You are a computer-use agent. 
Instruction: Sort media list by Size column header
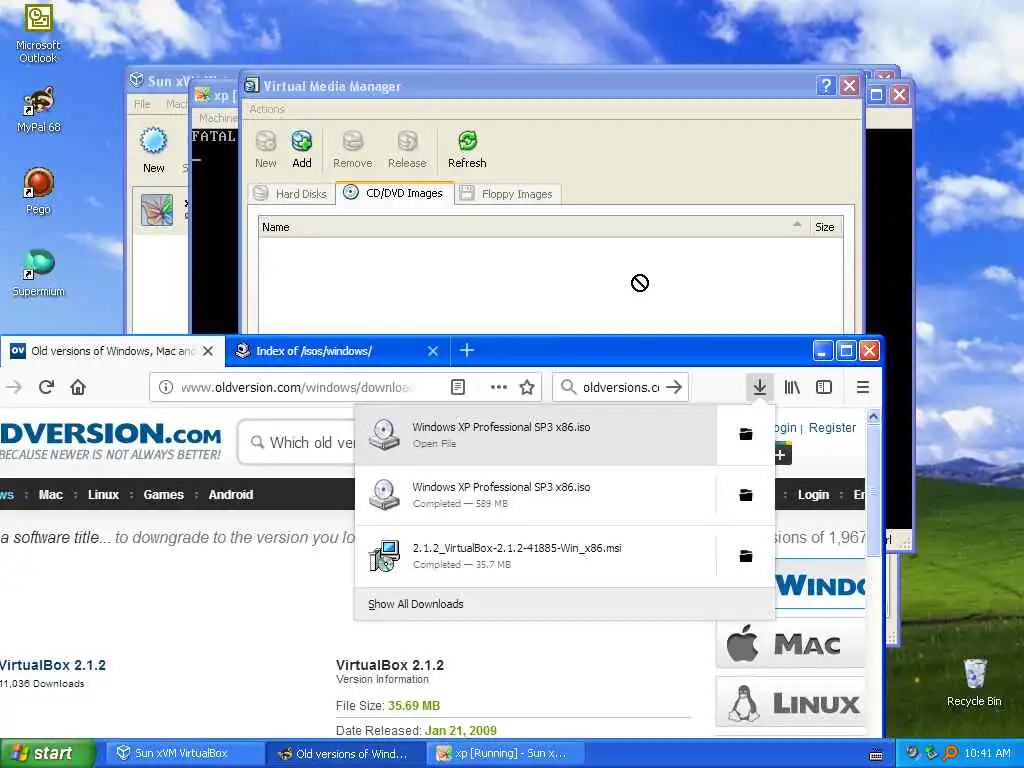825,227
